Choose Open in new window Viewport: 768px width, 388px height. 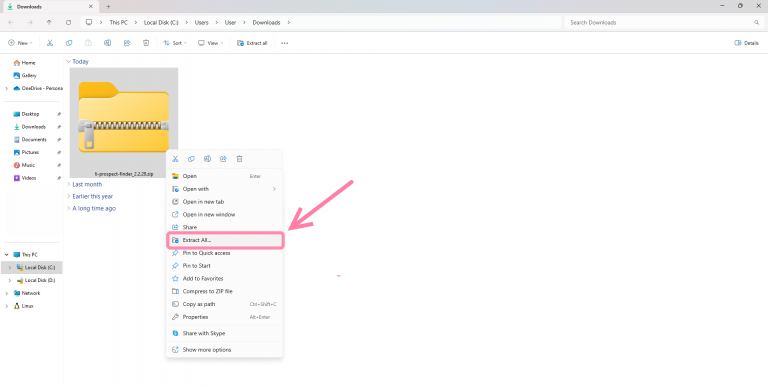pos(224,215)
